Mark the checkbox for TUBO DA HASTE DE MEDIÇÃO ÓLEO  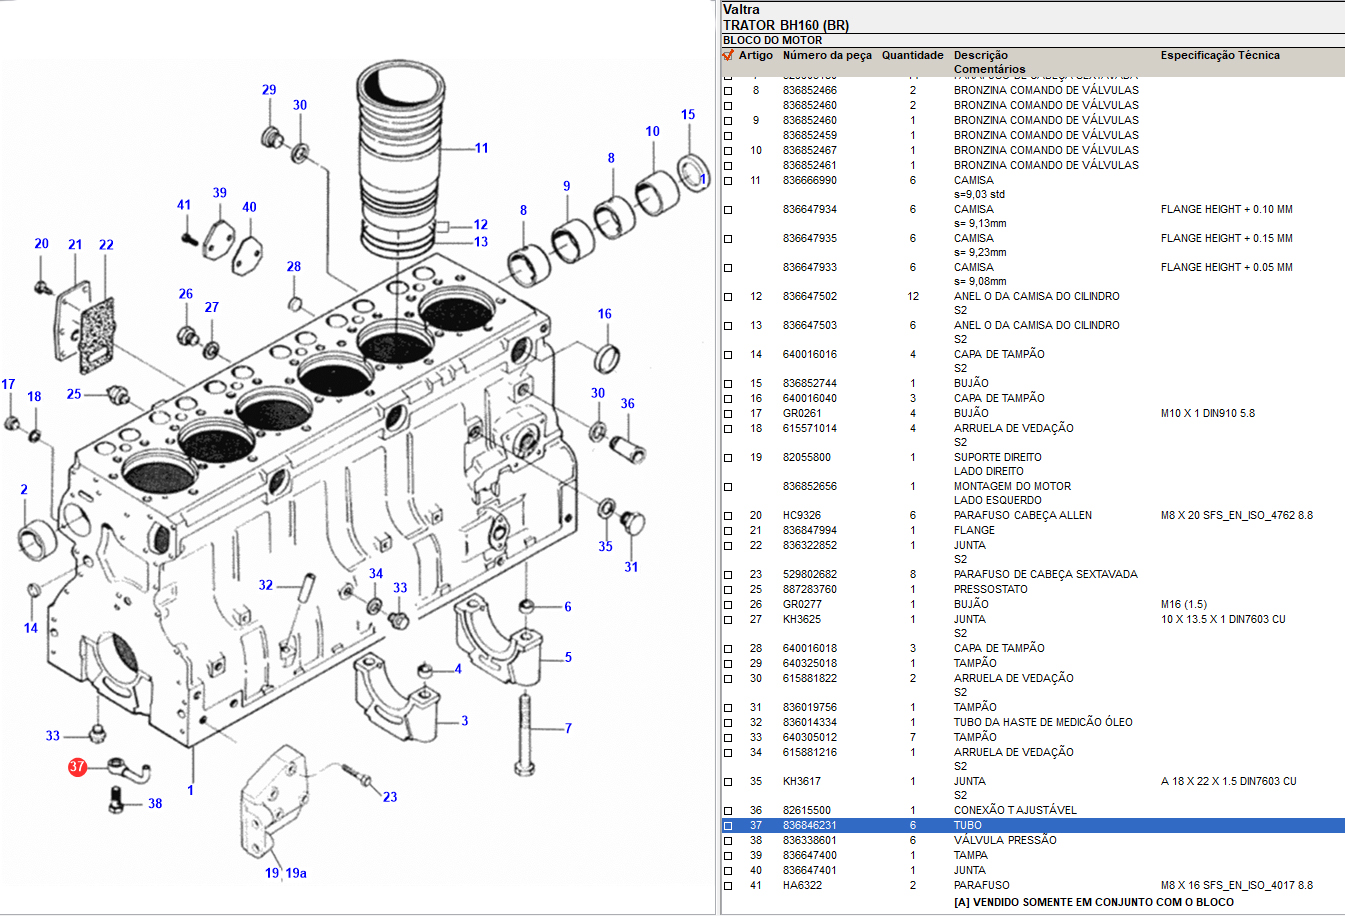coord(728,723)
